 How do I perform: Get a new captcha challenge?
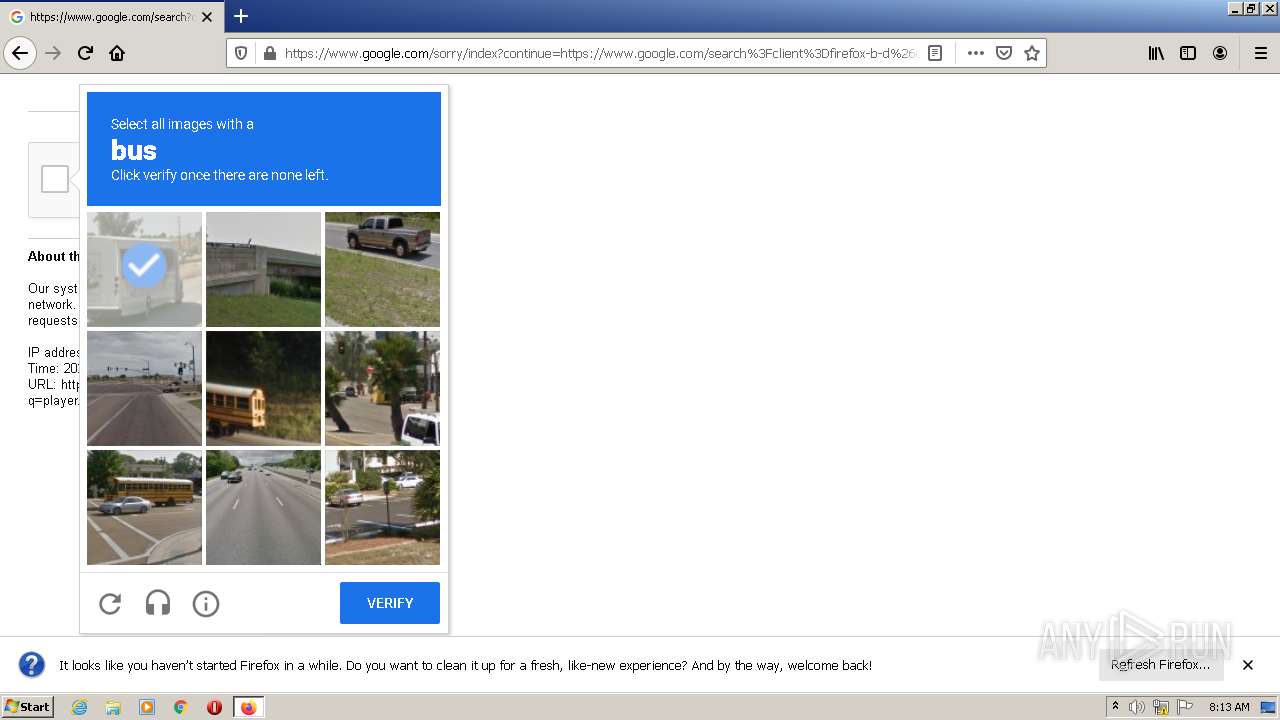point(110,603)
